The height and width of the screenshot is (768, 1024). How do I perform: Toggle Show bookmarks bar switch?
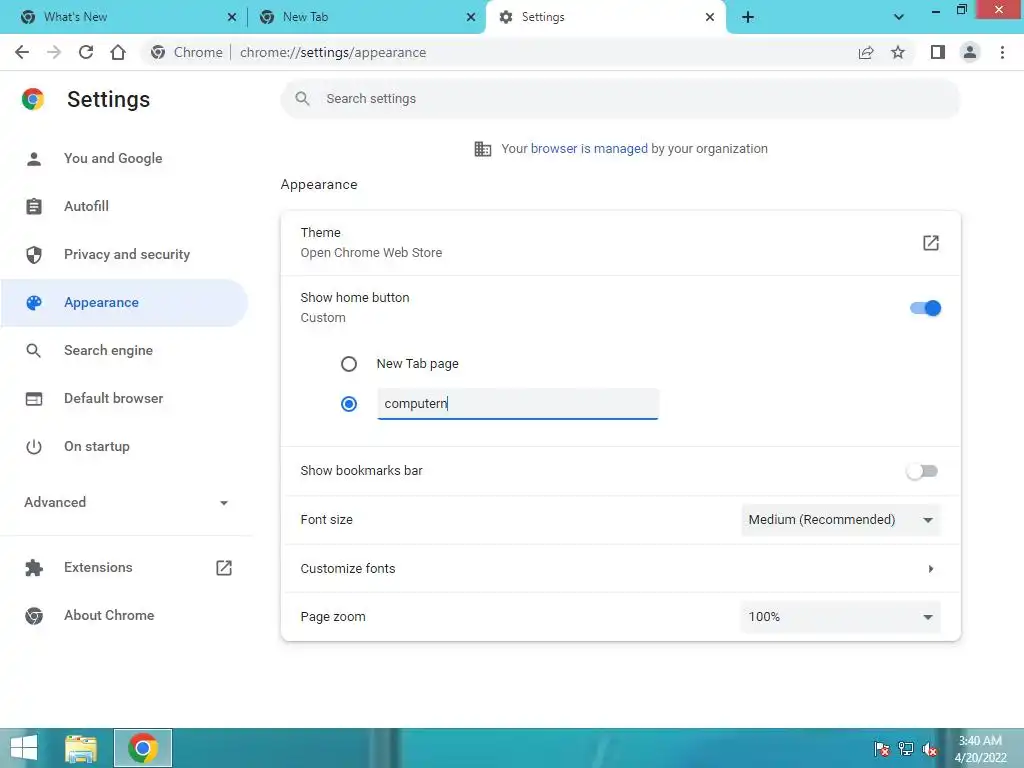(x=922, y=471)
